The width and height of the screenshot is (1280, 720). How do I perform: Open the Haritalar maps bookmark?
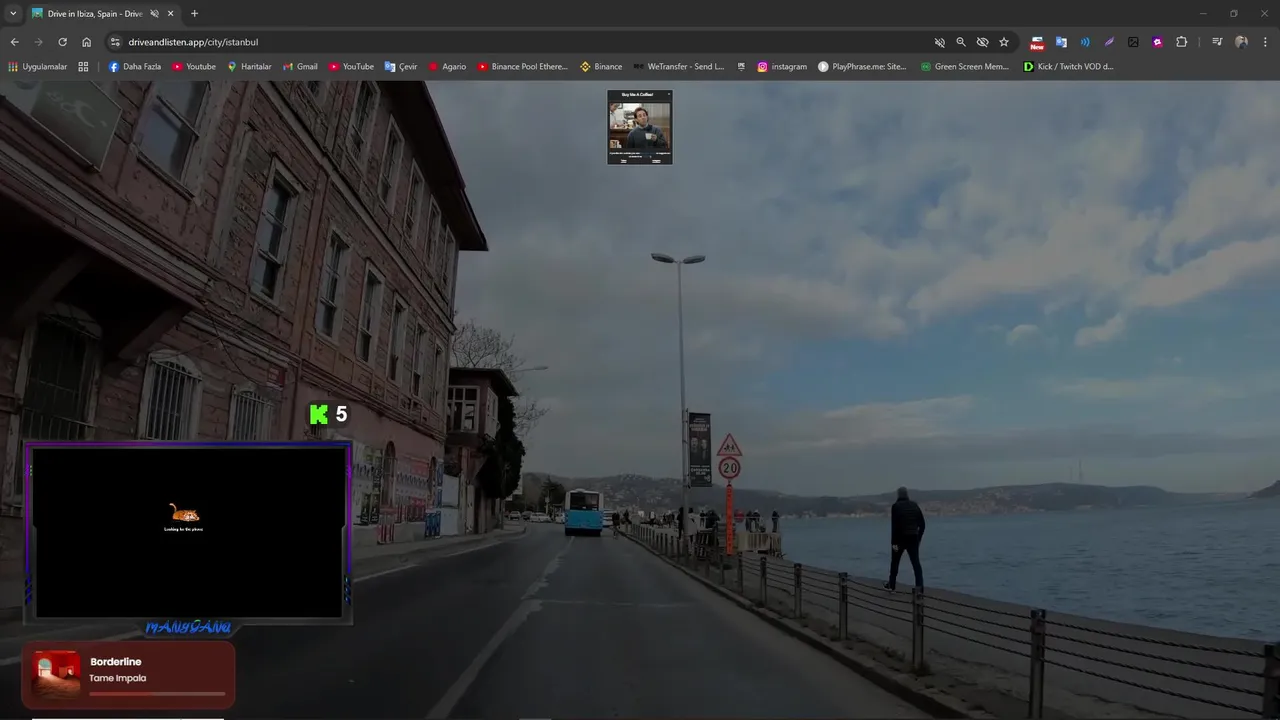point(249,67)
